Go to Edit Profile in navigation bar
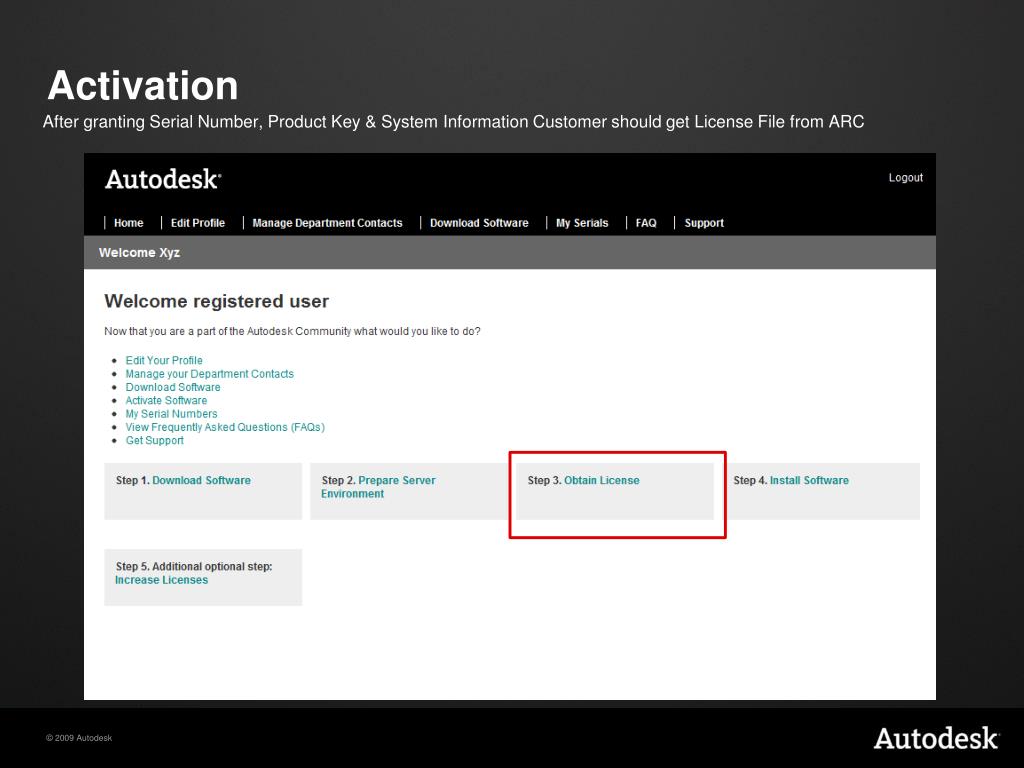The height and width of the screenshot is (768, 1024). tap(197, 223)
